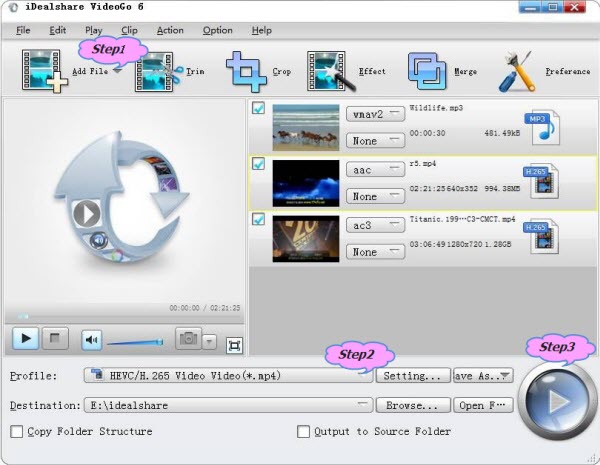This screenshot has height=465, width=600.
Task: Click the Merge icon
Action: (x=427, y=71)
